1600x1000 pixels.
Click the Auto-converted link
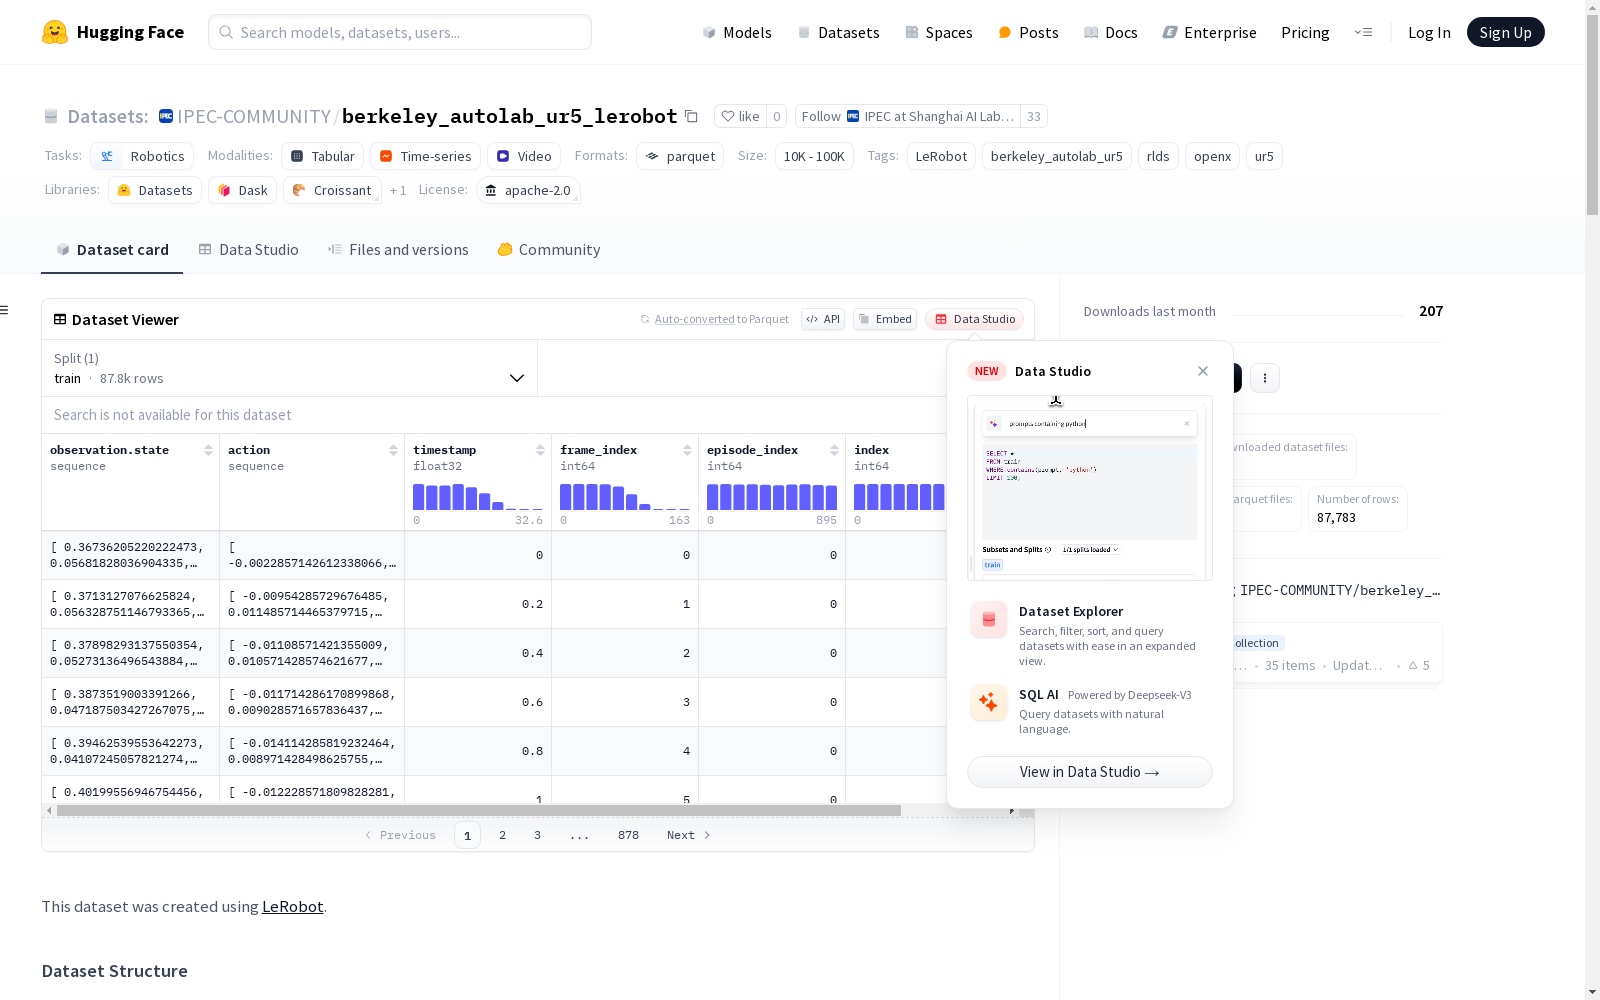pyautogui.click(x=694, y=319)
